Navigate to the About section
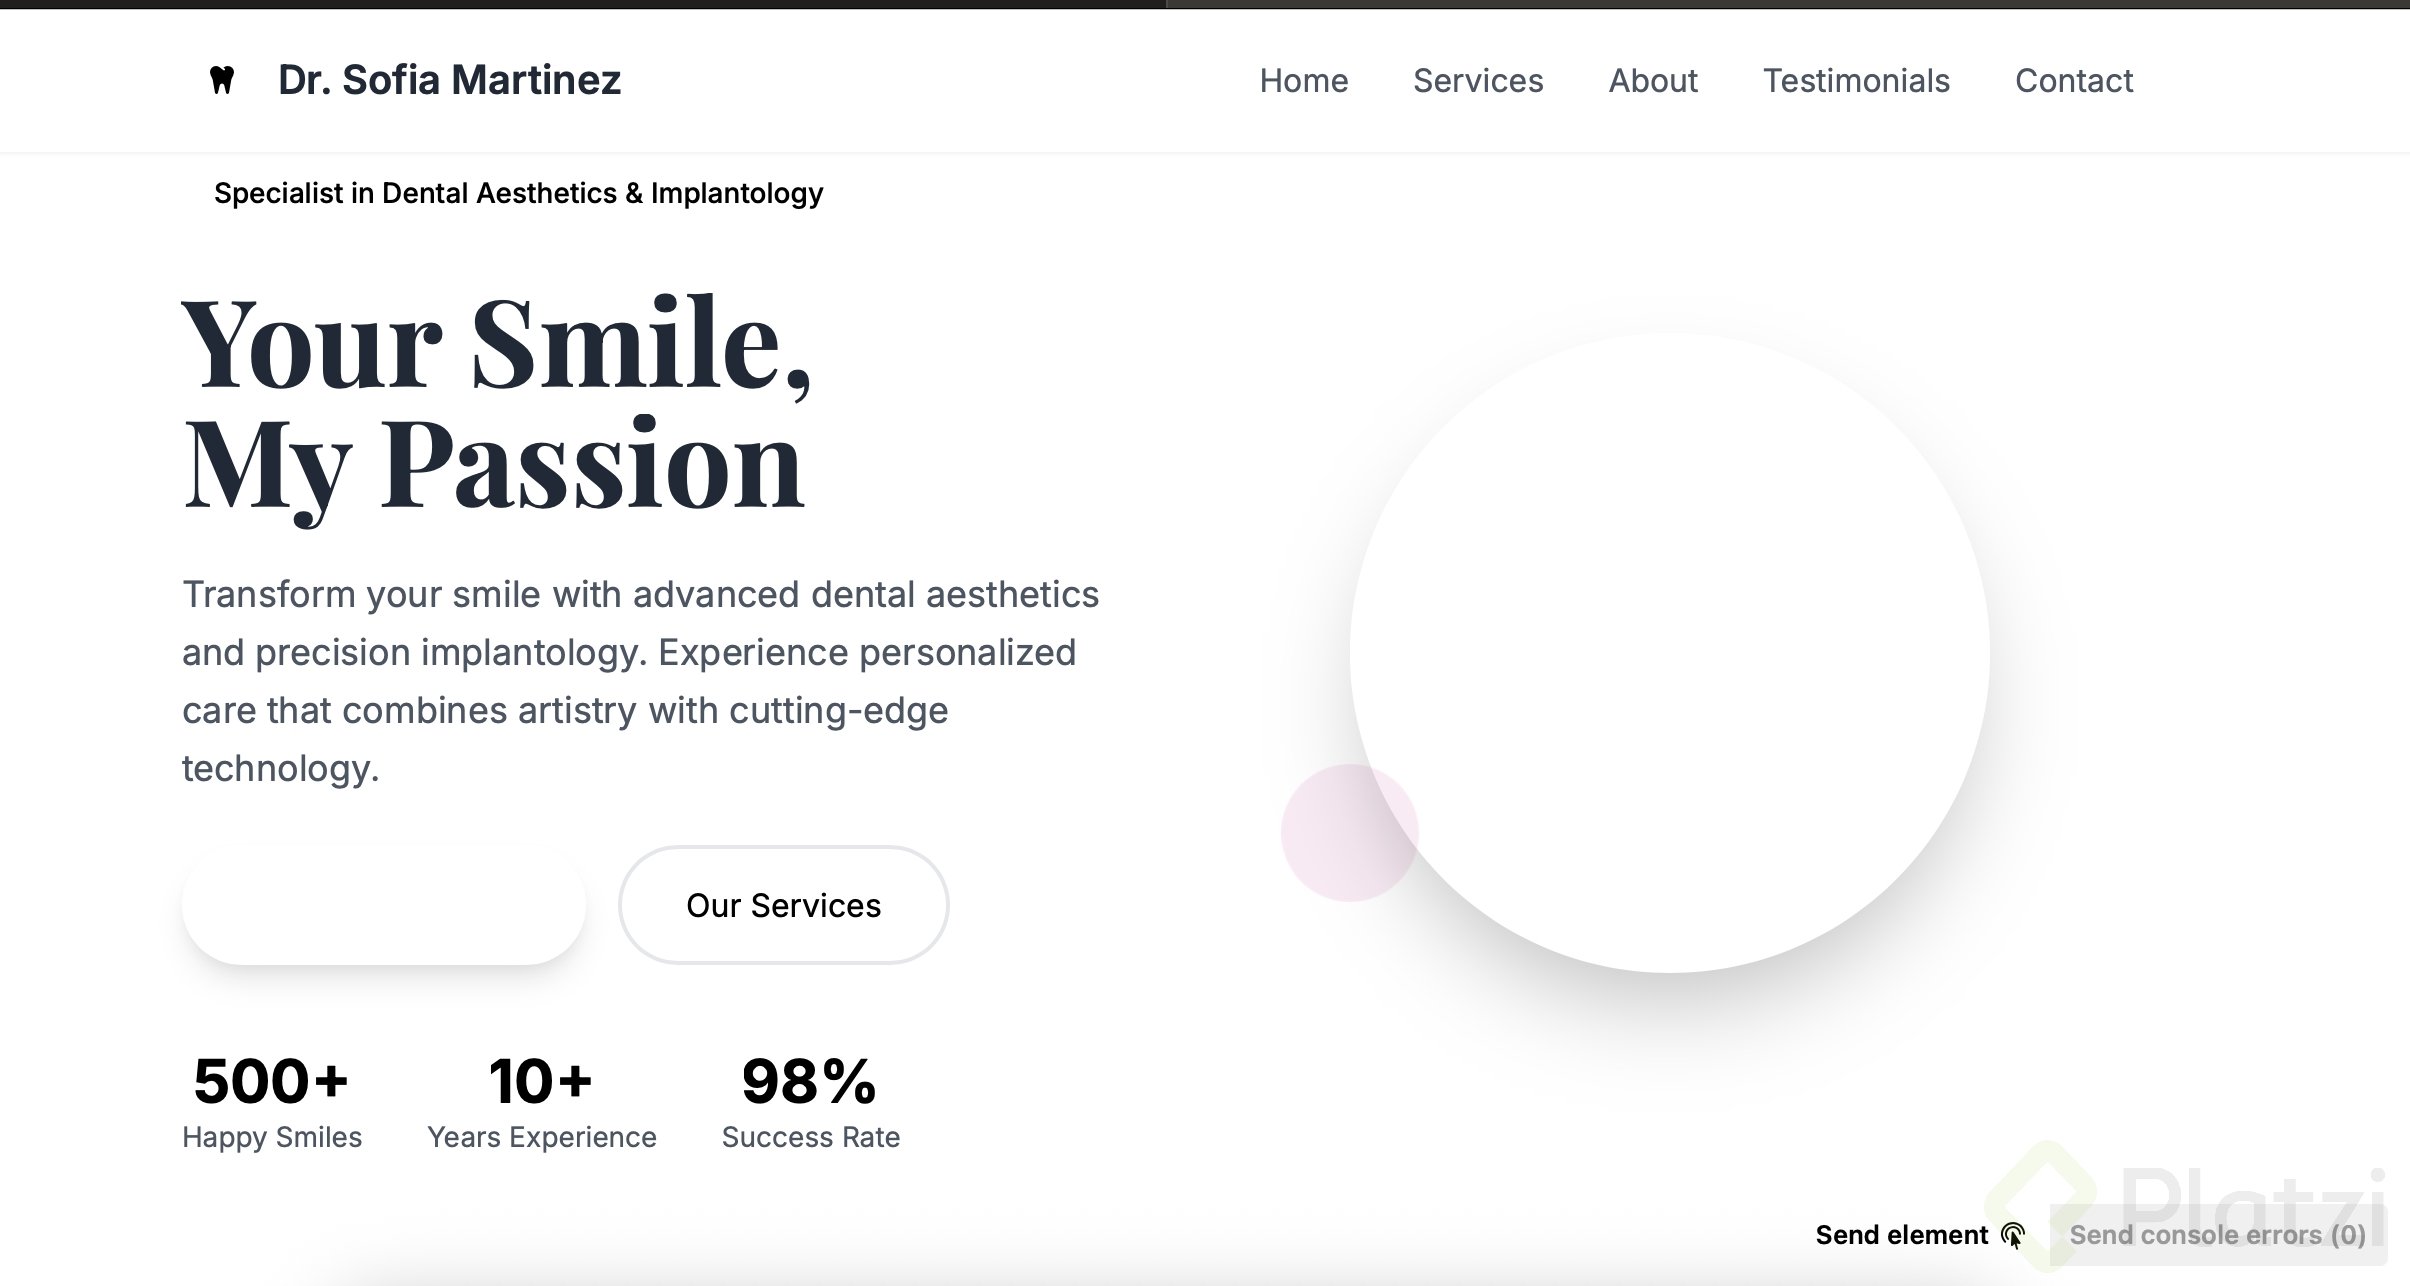The width and height of the screenshot is (2410, 1286). pyautogui.click(x=1652, y=81)
